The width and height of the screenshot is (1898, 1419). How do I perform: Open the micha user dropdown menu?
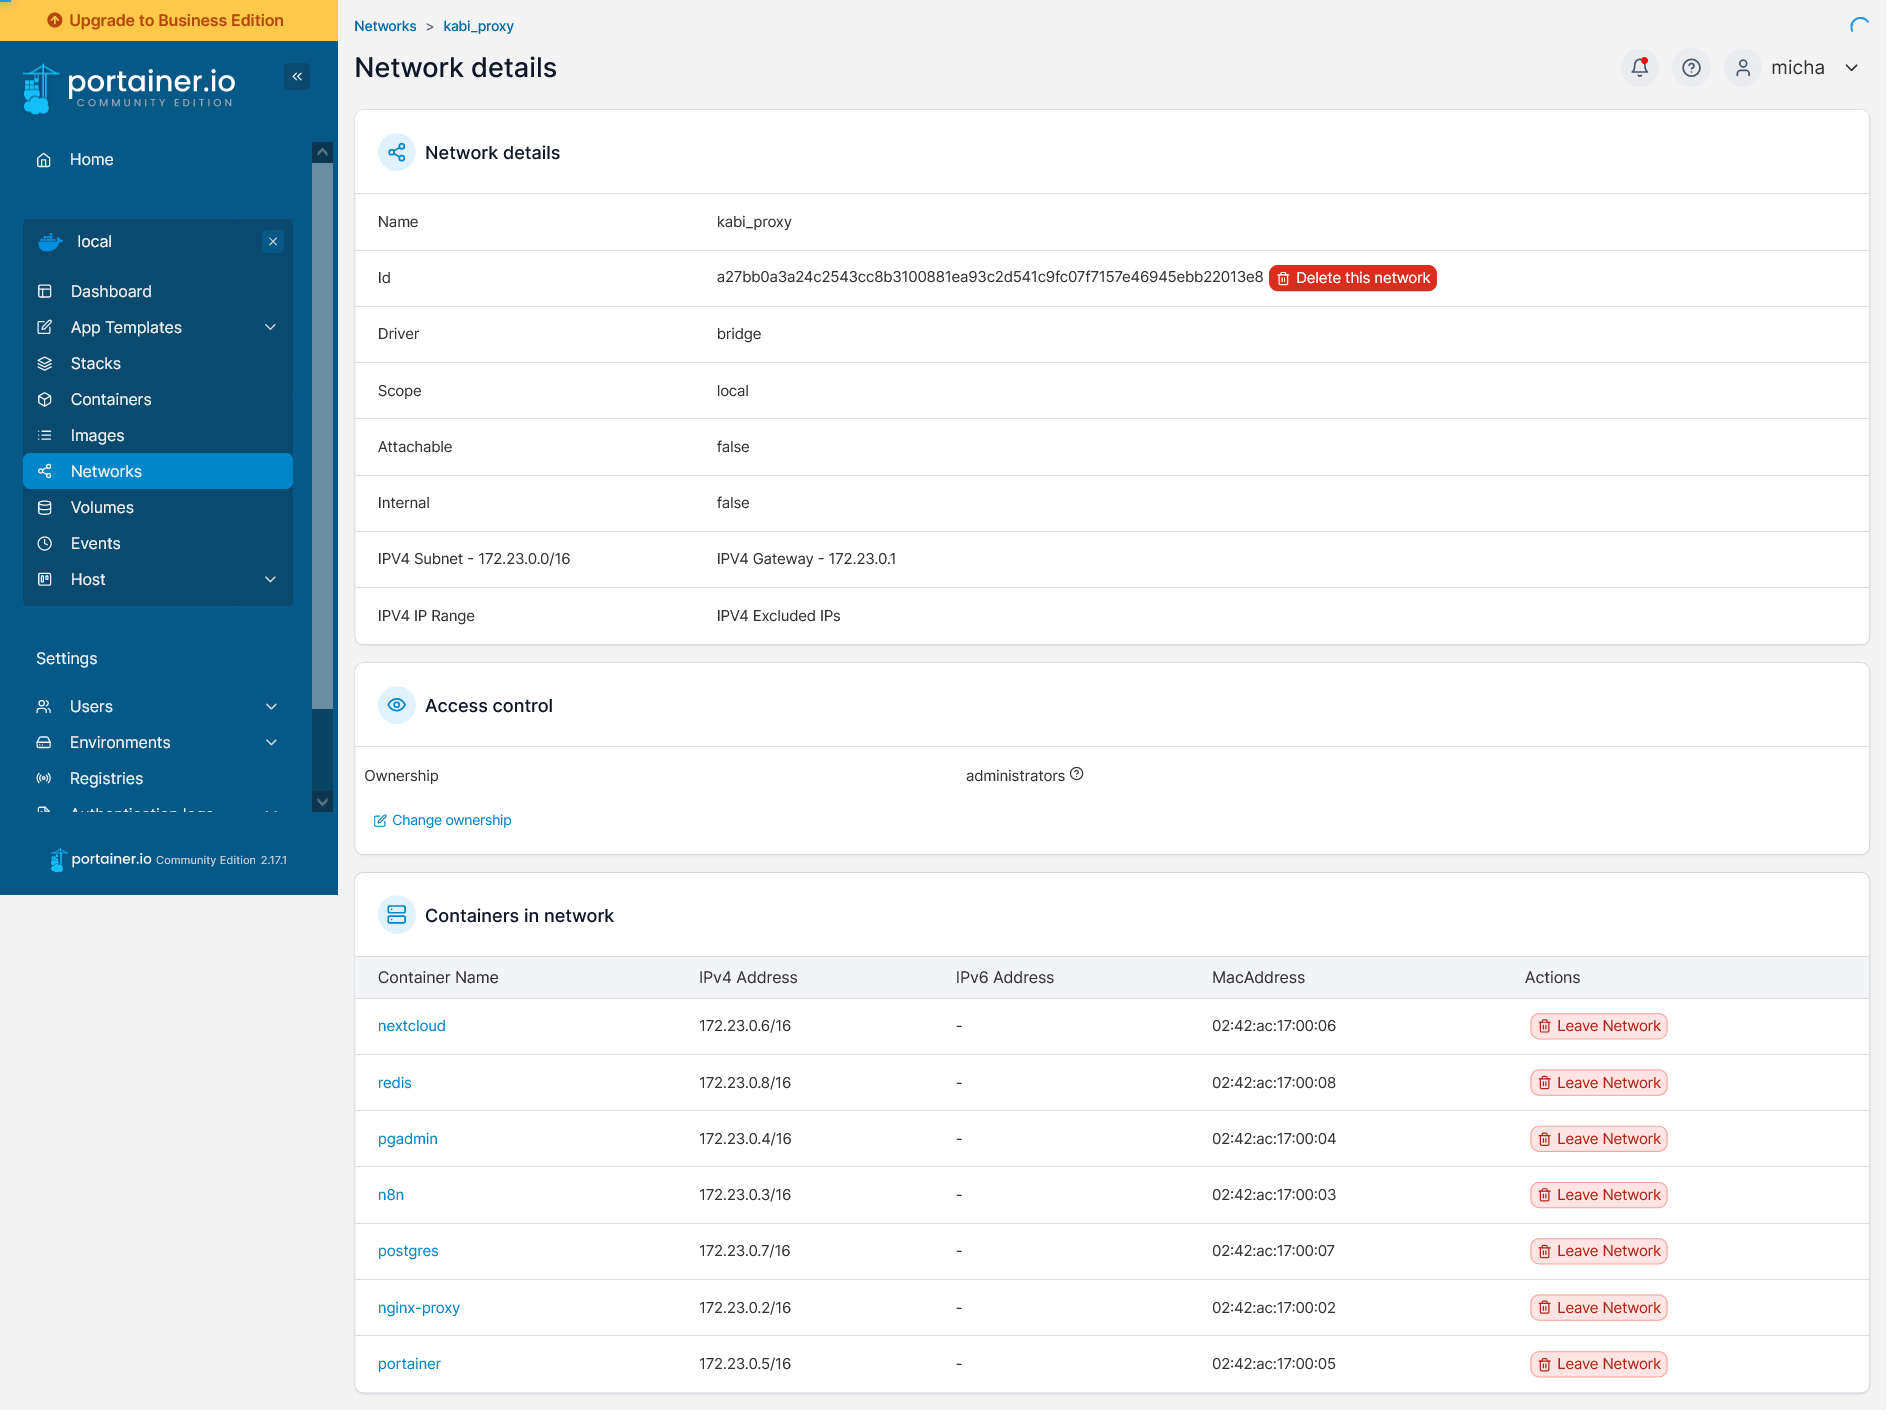(x=1851, y=68)
